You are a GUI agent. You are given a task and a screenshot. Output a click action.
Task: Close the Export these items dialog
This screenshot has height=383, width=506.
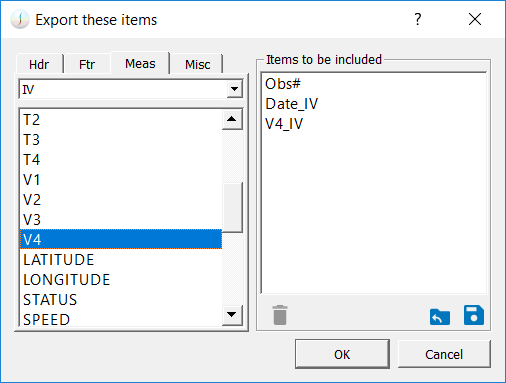click(475, 19)
